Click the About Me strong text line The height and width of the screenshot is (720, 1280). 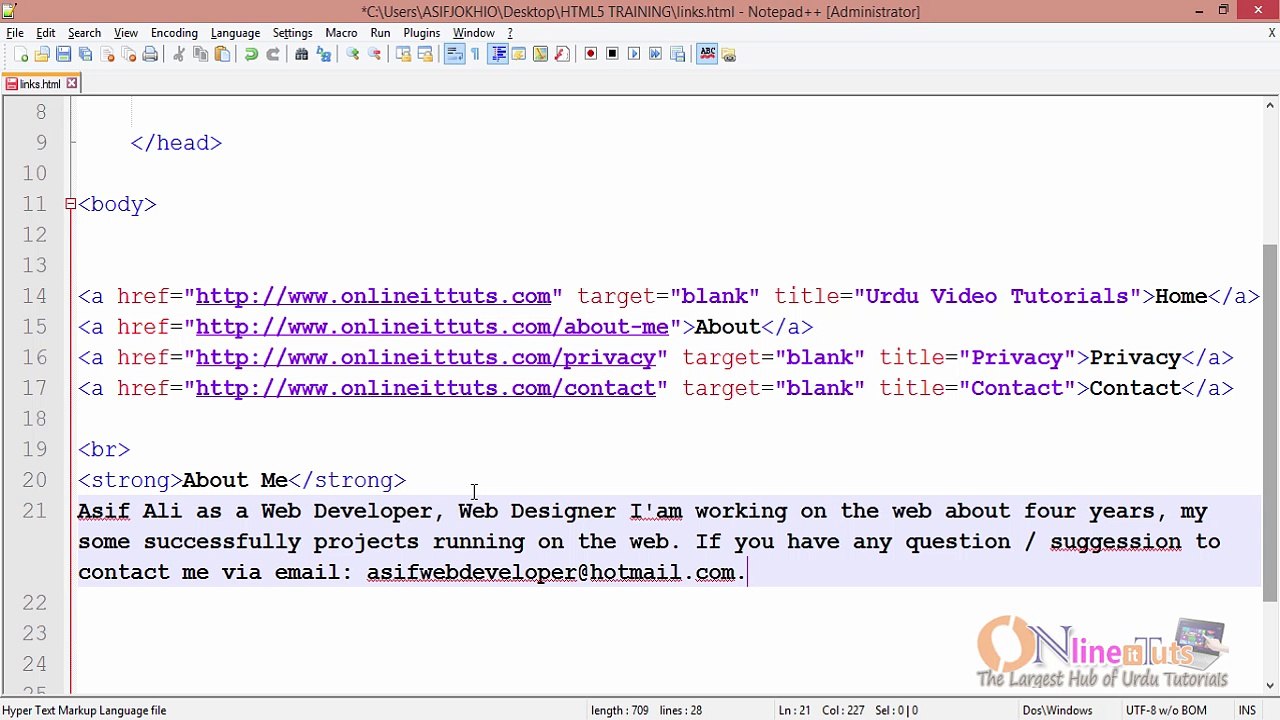coord(241,480)
